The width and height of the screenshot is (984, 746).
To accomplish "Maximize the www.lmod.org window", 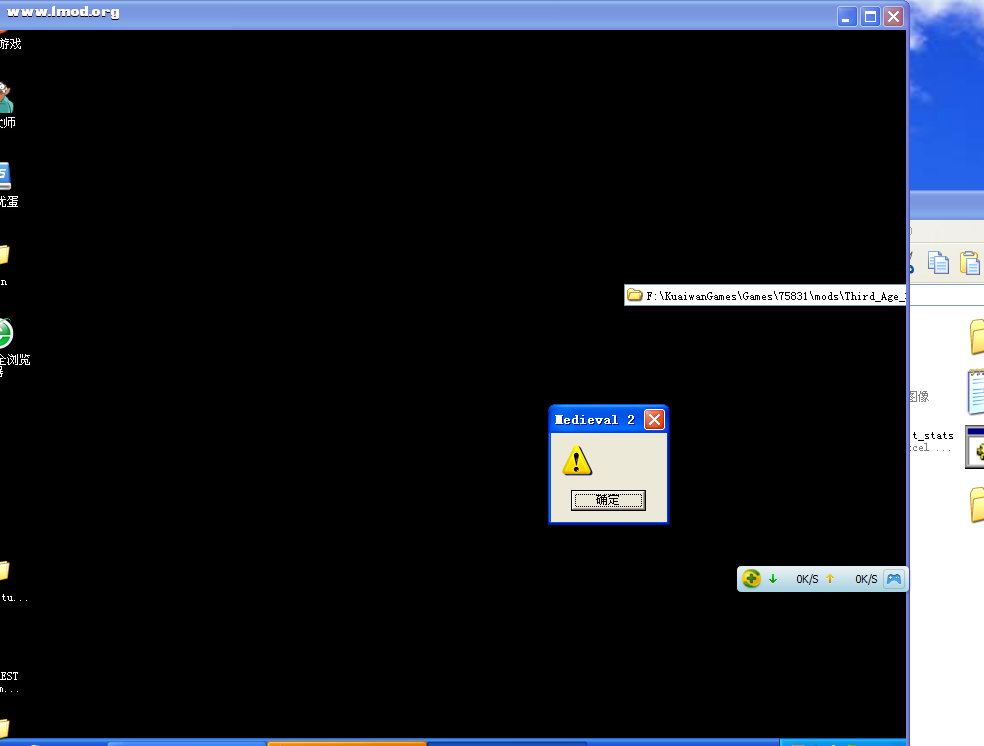I will pyautogui.click(x=870, y=16).
